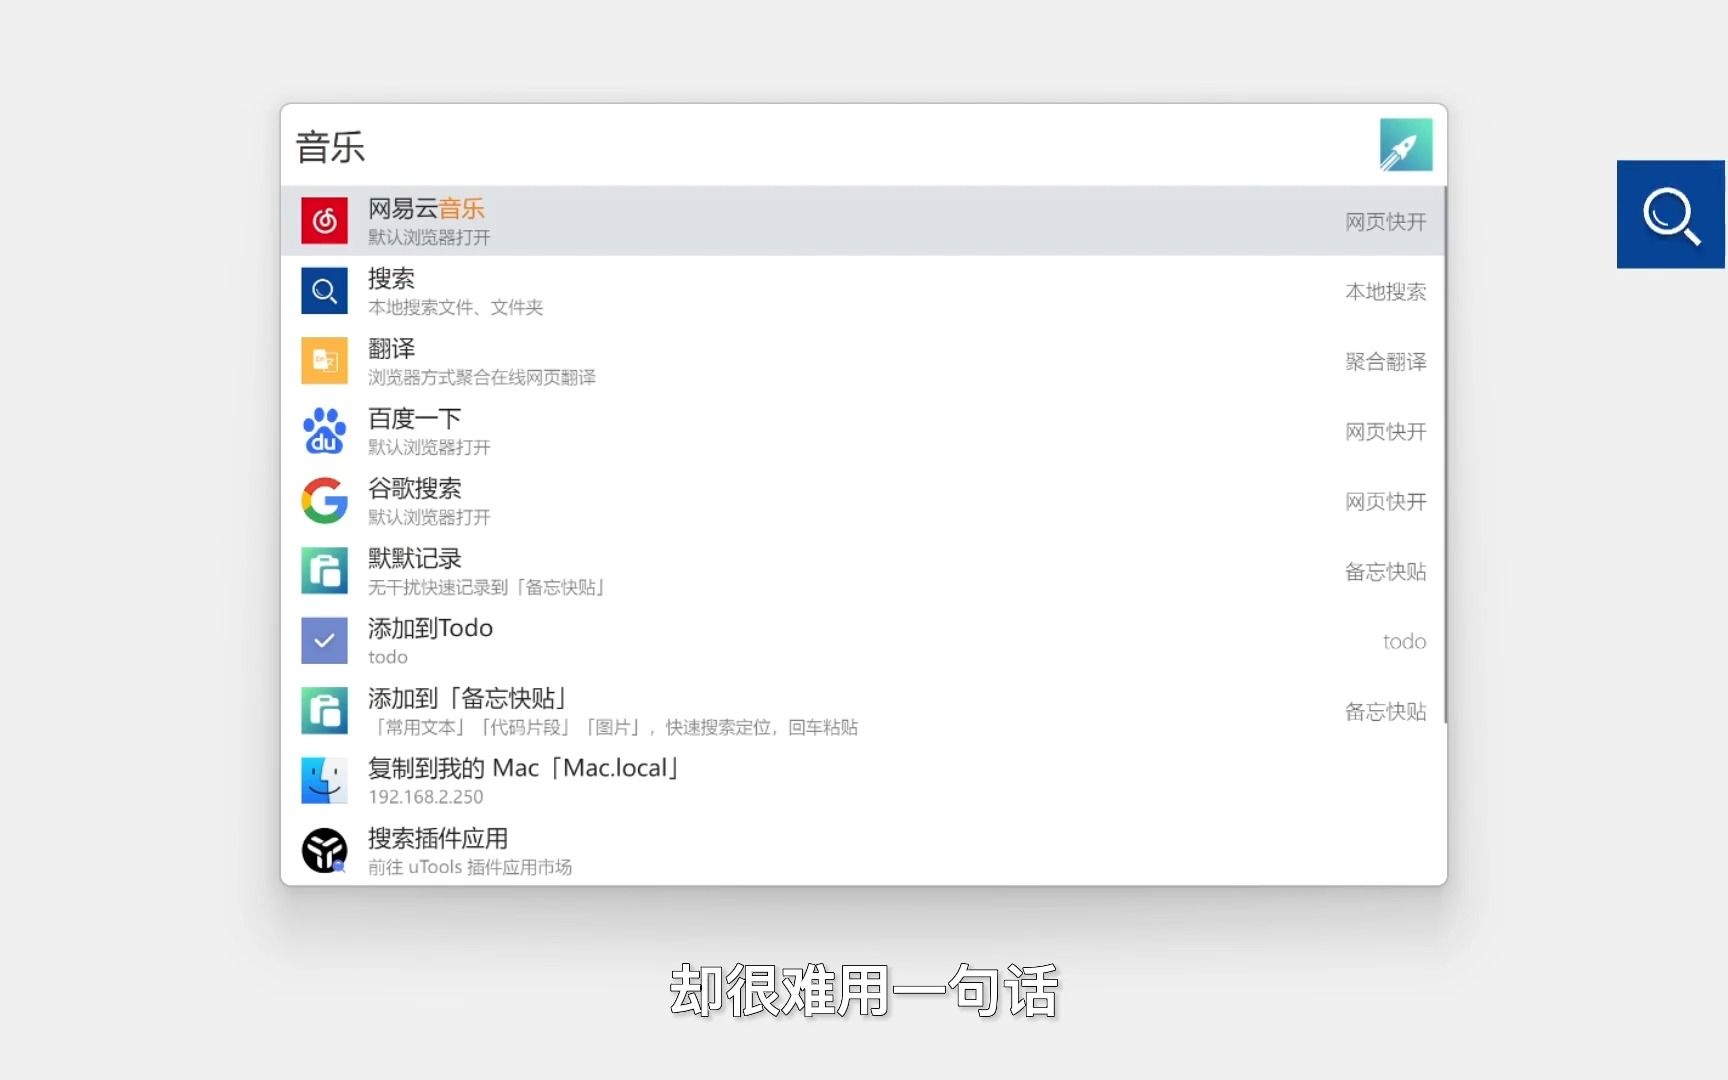The width and height of the screenshot is (1728, 1080).
Task: Select the Google G icon
Action: click(323, 500)
